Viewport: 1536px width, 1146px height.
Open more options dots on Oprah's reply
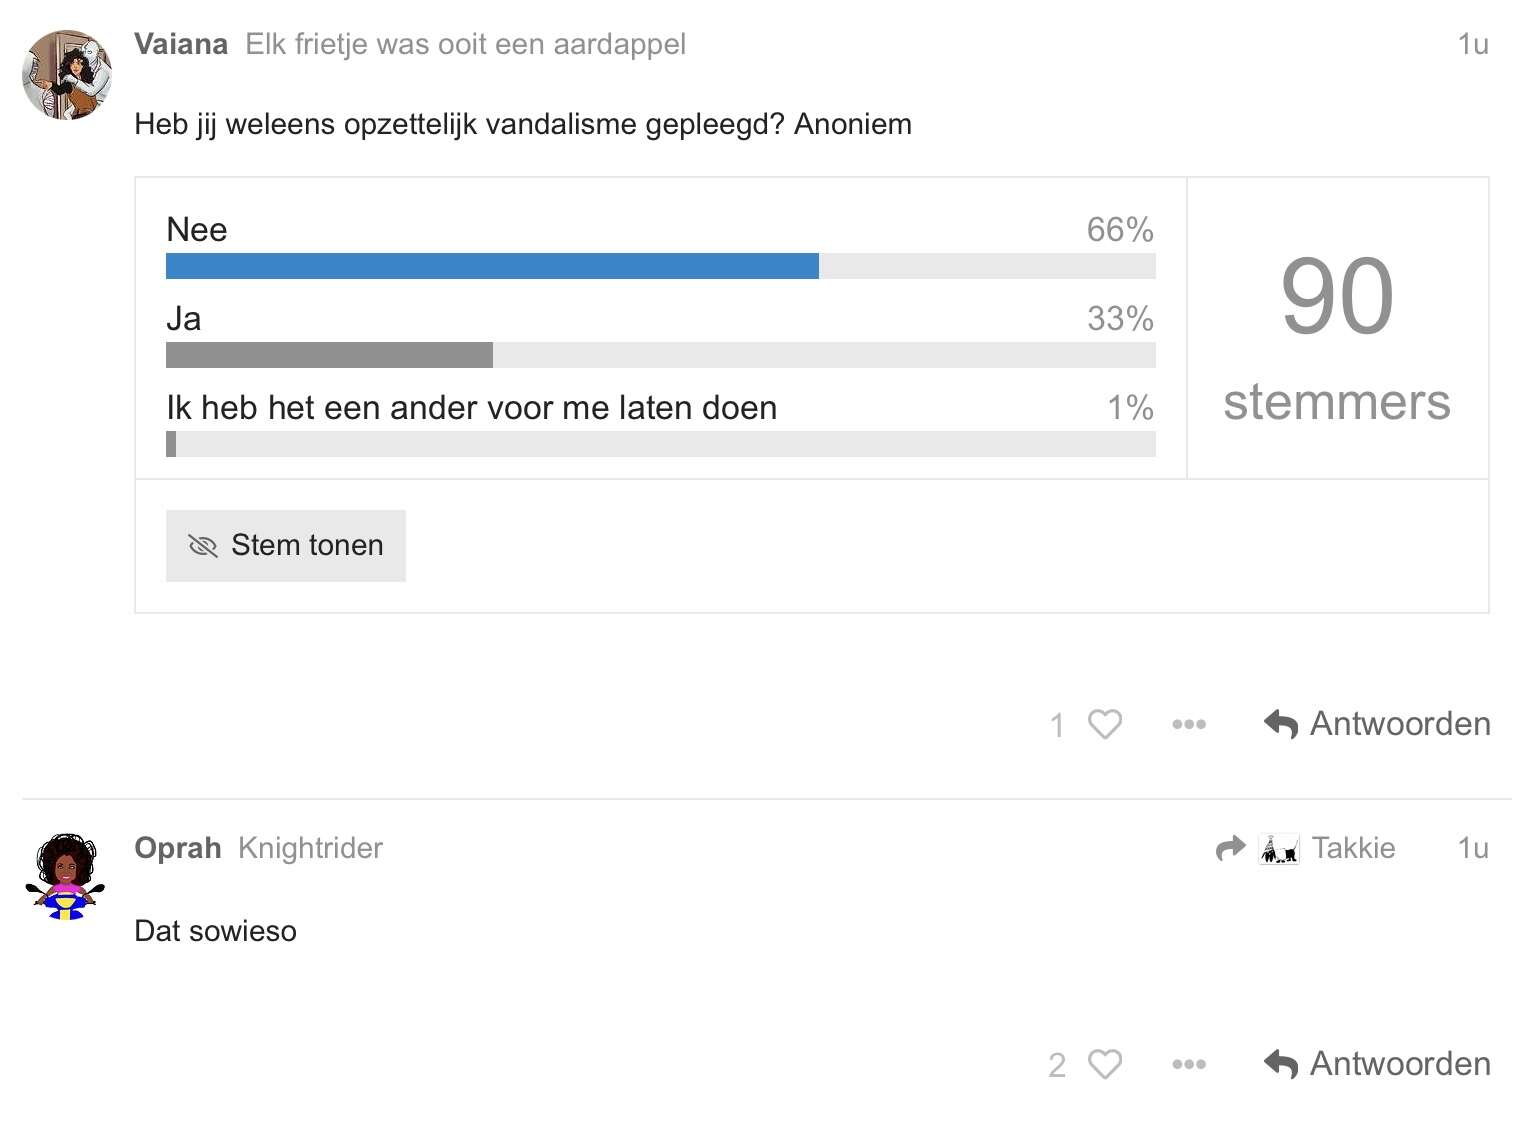[x=1189, y=1064]
